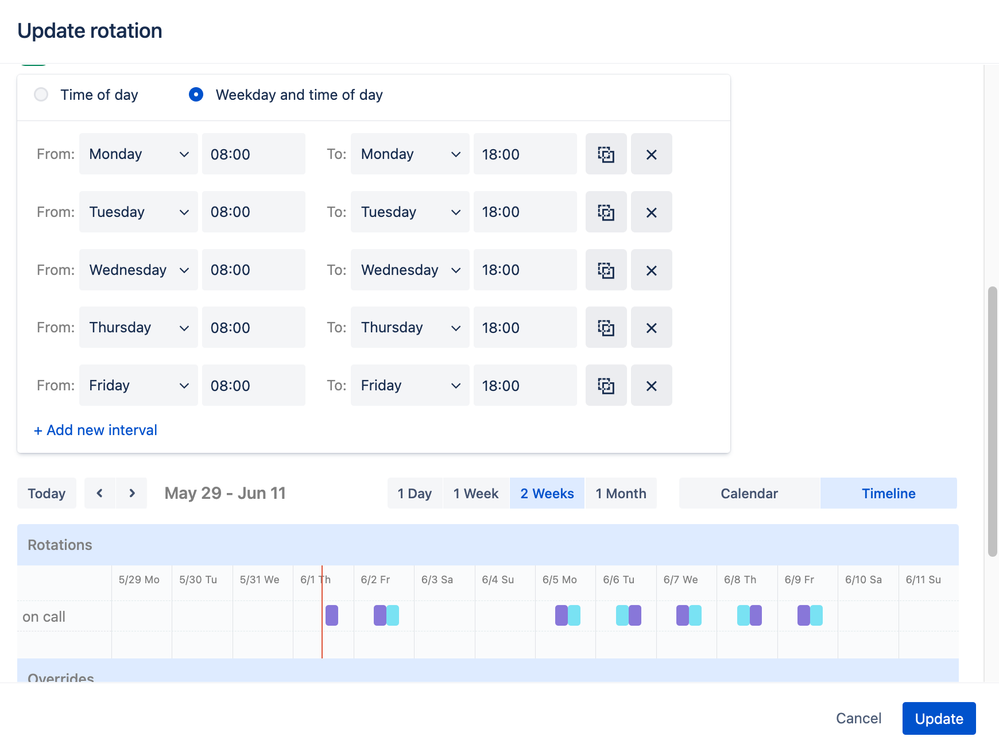Click the dialog vertical scrollbar

(992, 422)
